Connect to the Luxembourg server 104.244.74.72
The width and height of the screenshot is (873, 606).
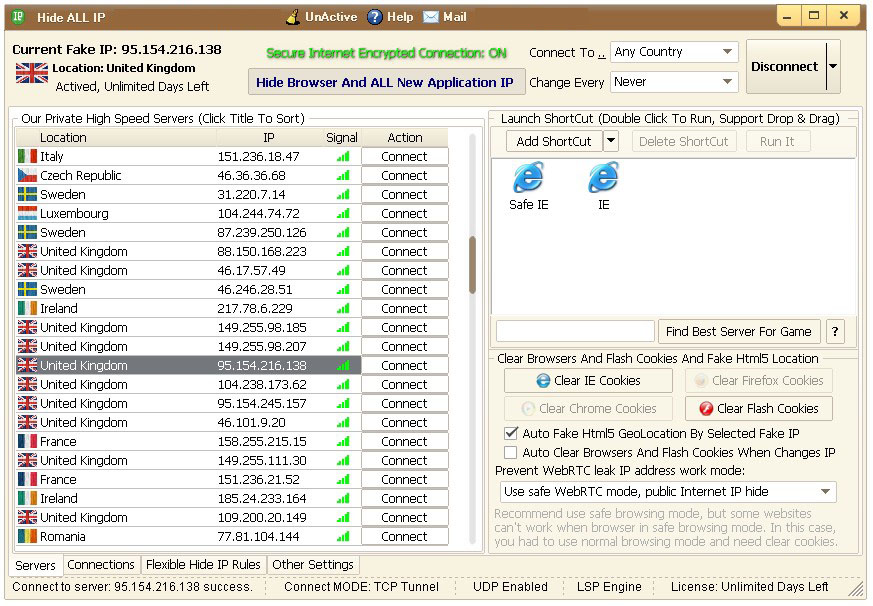pyautogui.click(x=405, y=213)
